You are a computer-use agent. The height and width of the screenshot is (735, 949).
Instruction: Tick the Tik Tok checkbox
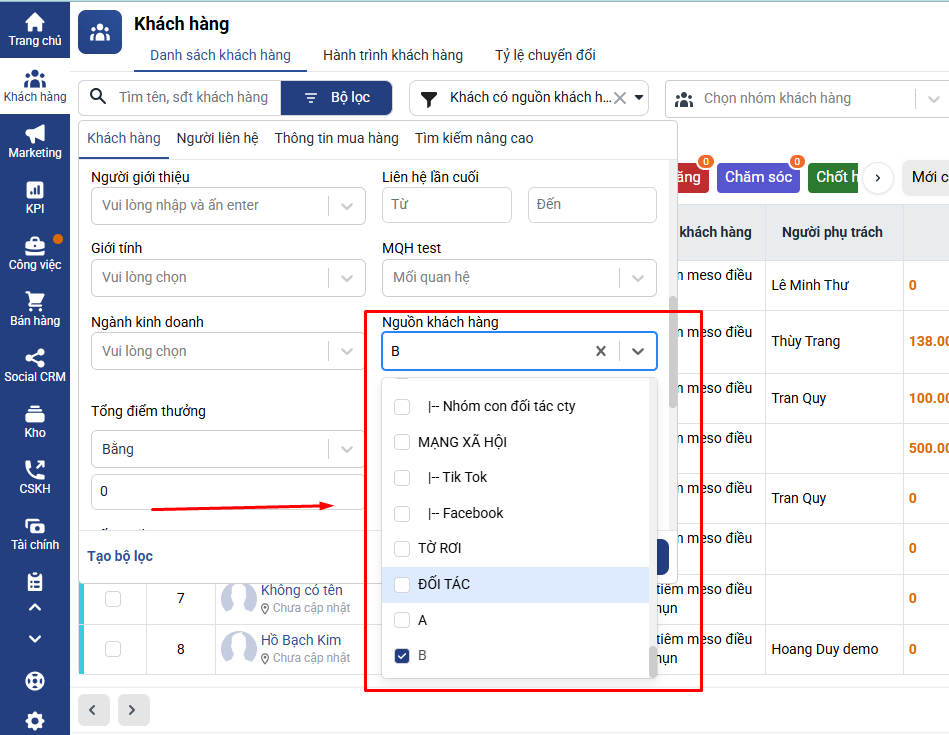(x=402, y=478)
